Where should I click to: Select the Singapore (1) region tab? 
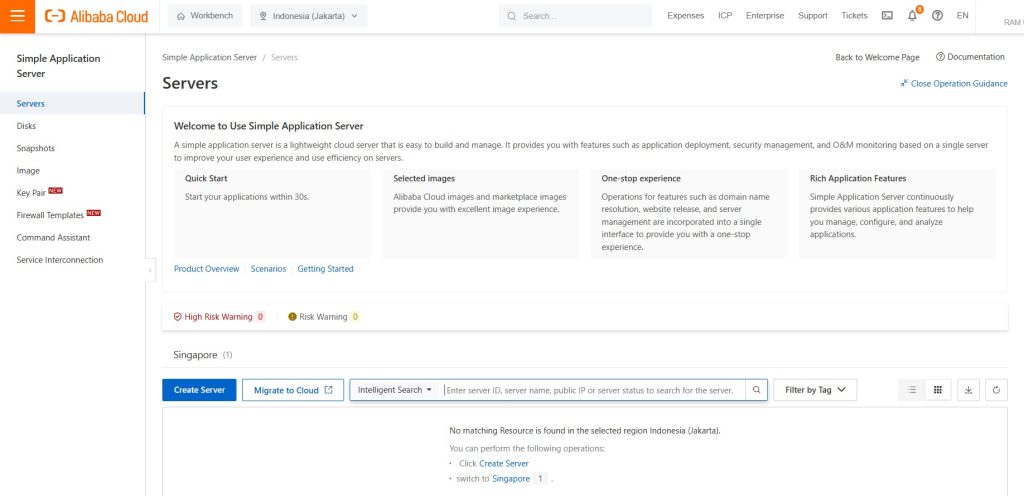point(202,355)
